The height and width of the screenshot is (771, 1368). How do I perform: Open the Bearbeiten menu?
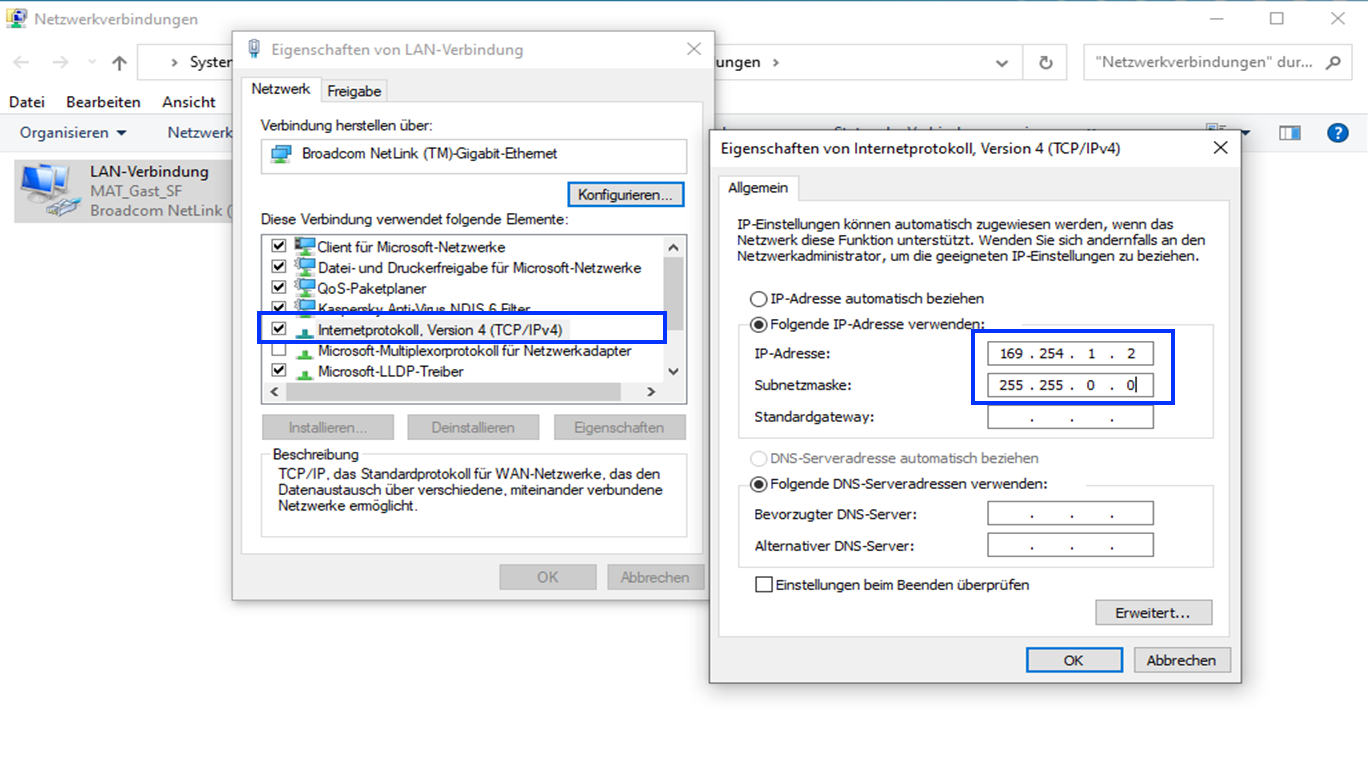[104, 102]
